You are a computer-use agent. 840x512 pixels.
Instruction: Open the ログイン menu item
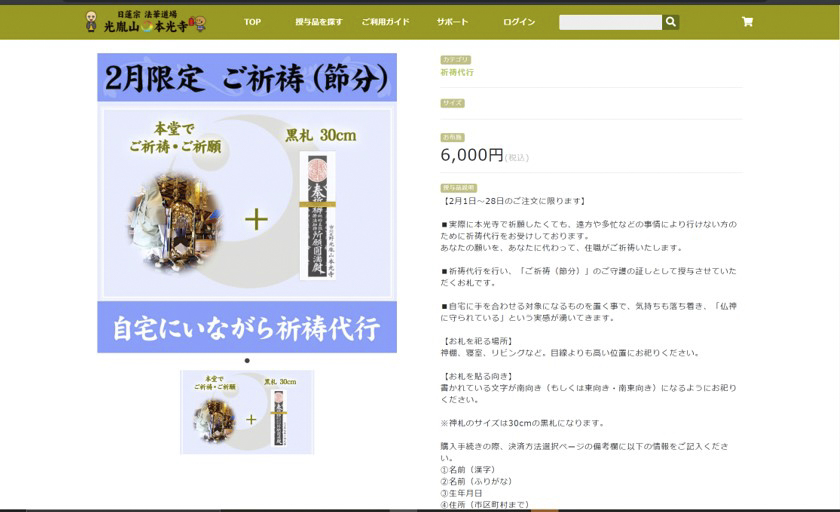[x=519, y=22]
